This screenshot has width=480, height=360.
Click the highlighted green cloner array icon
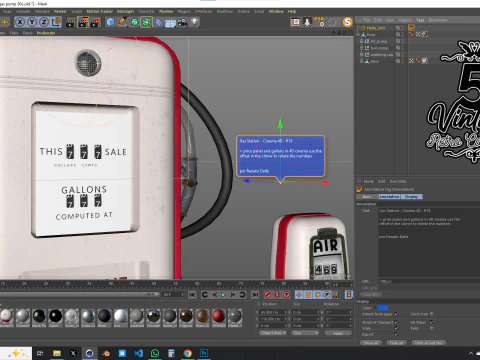[146, 22]
